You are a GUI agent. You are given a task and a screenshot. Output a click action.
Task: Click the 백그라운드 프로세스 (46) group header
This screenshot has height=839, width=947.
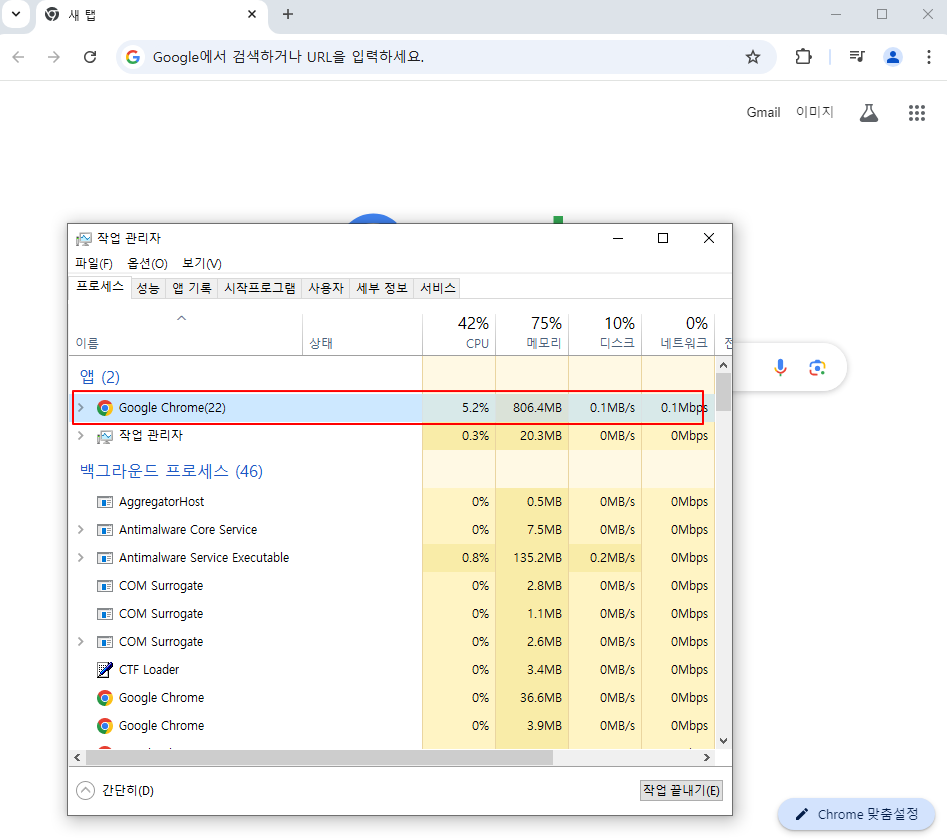click(171, 471)
